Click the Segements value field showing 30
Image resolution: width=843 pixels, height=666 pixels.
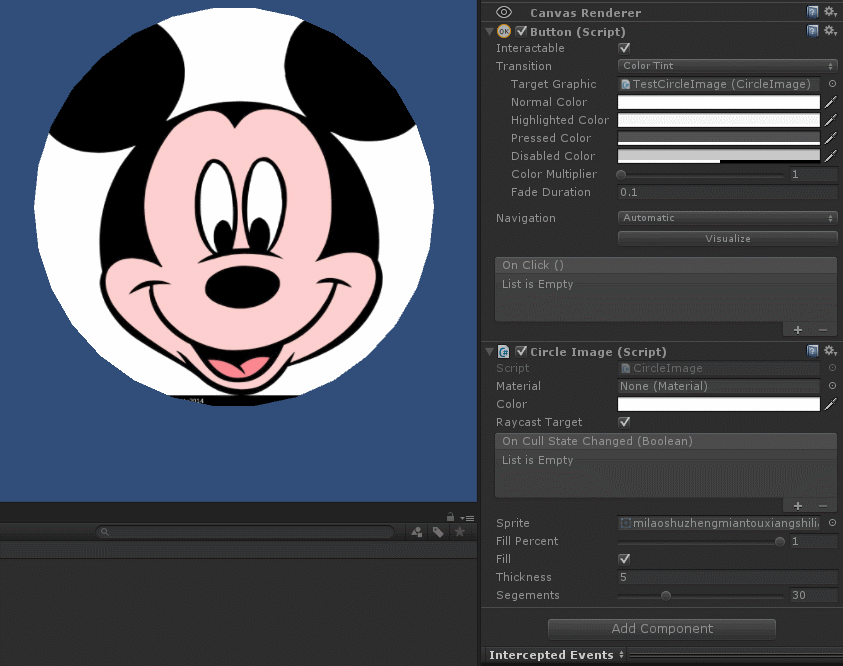click(x=813, y=595)
